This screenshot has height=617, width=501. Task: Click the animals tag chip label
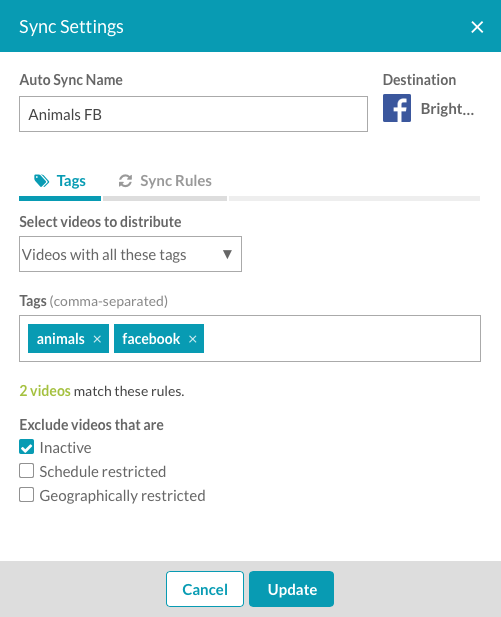point(61,339)
